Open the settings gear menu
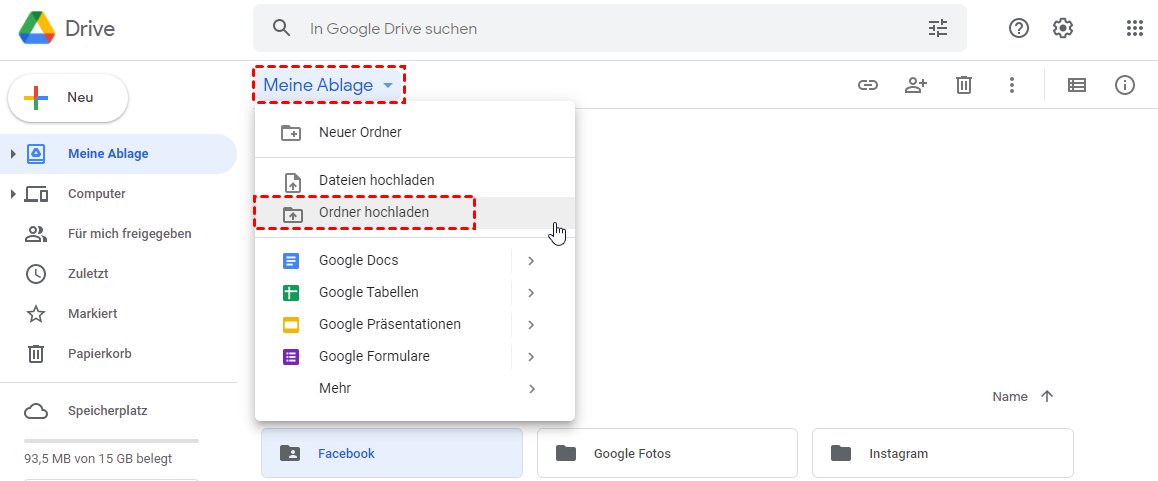Viewport: 1158px width, 481px height. click(1063, 29)
